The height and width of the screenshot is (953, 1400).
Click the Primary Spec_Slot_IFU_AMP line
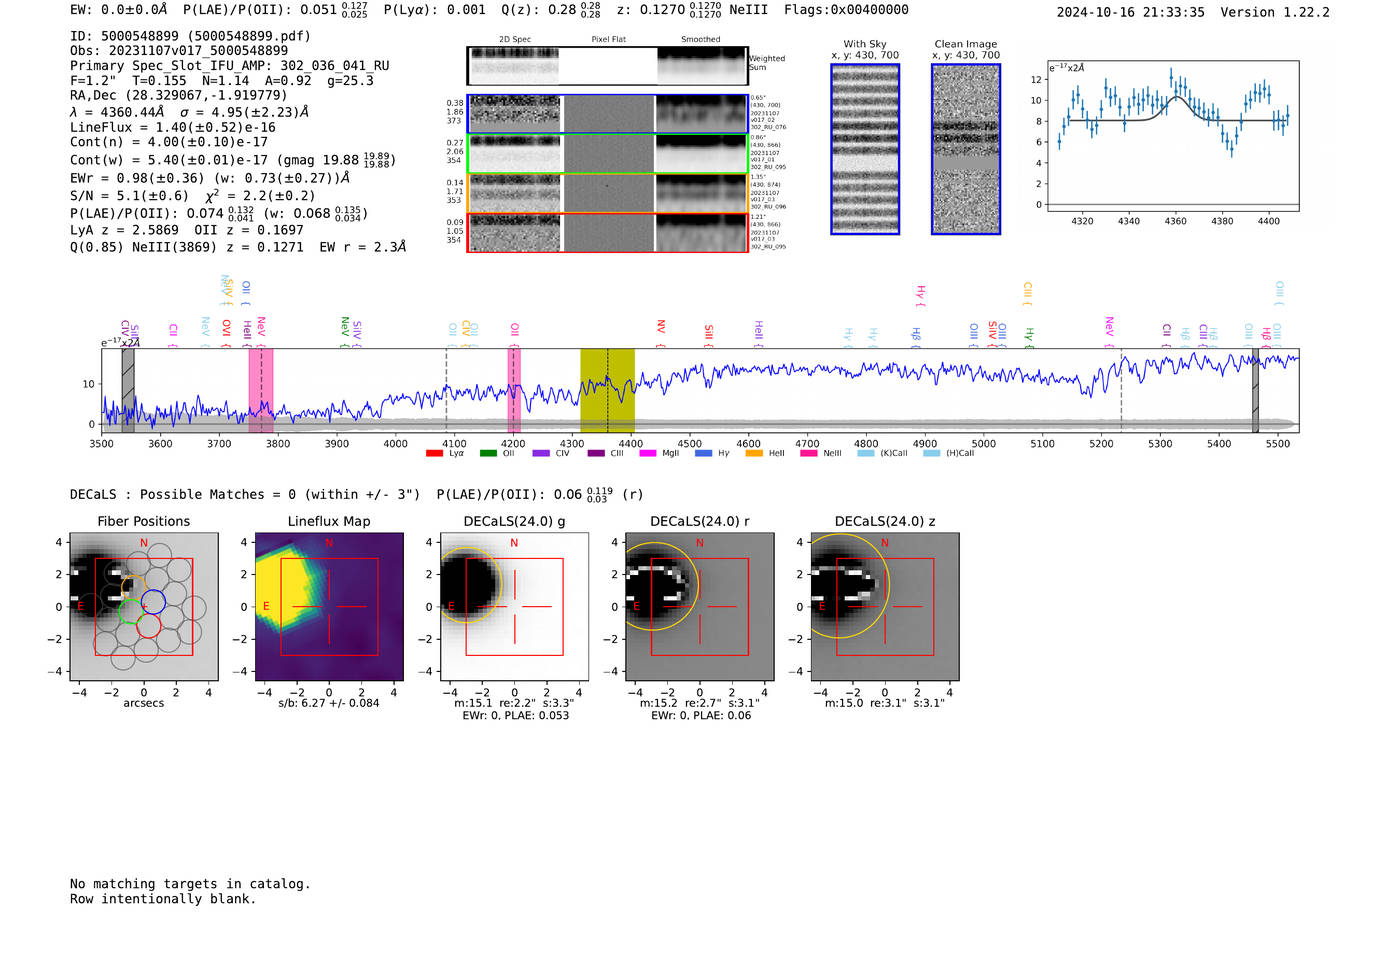[230, 65]
